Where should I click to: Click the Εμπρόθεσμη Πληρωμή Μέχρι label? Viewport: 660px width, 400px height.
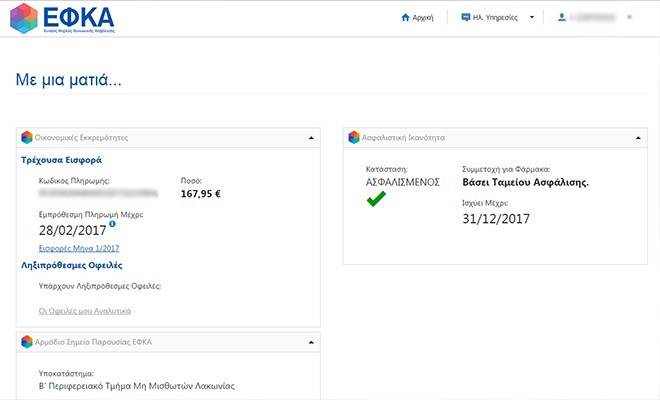point(91,215)
